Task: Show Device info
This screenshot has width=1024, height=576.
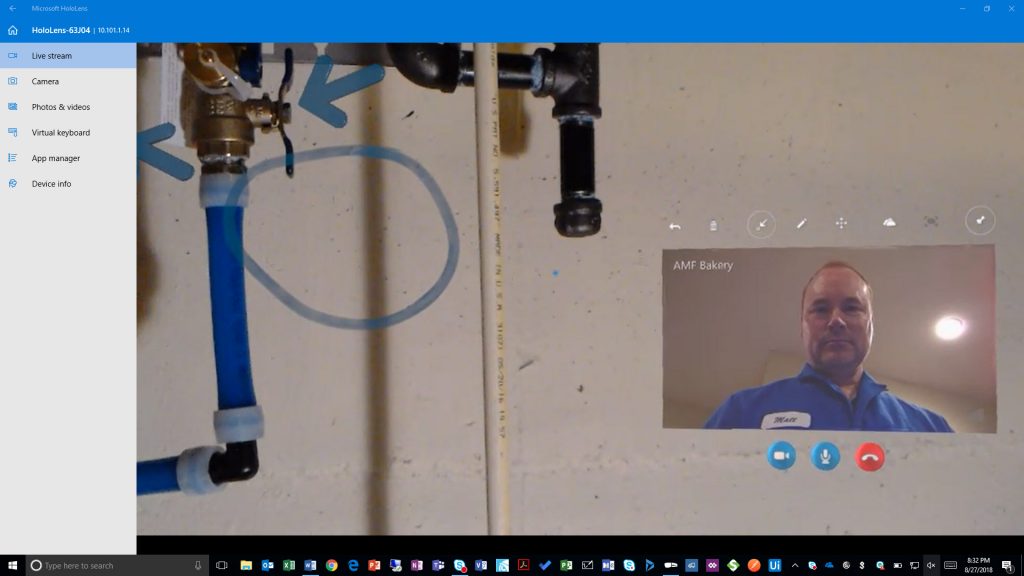Action: [x=51, y=184]
